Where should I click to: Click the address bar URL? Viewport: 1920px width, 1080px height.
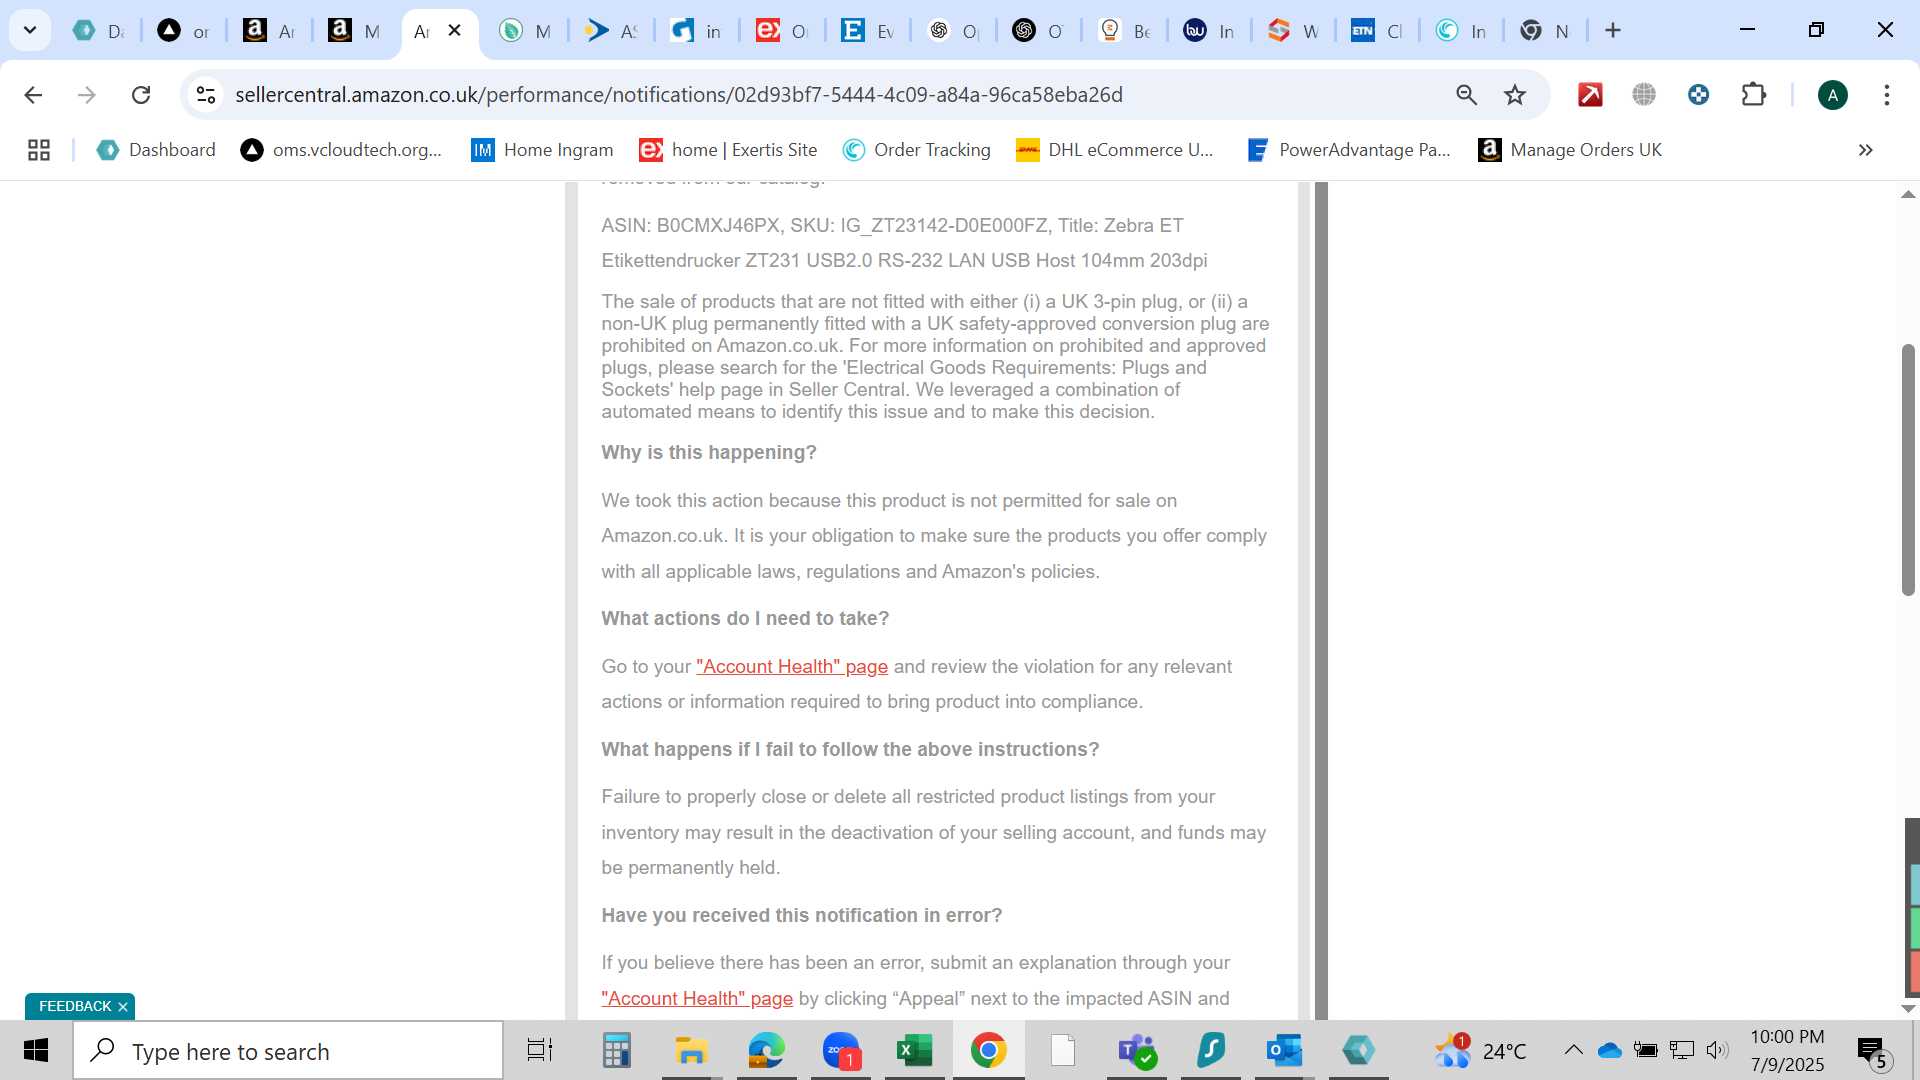pos(679,95)
